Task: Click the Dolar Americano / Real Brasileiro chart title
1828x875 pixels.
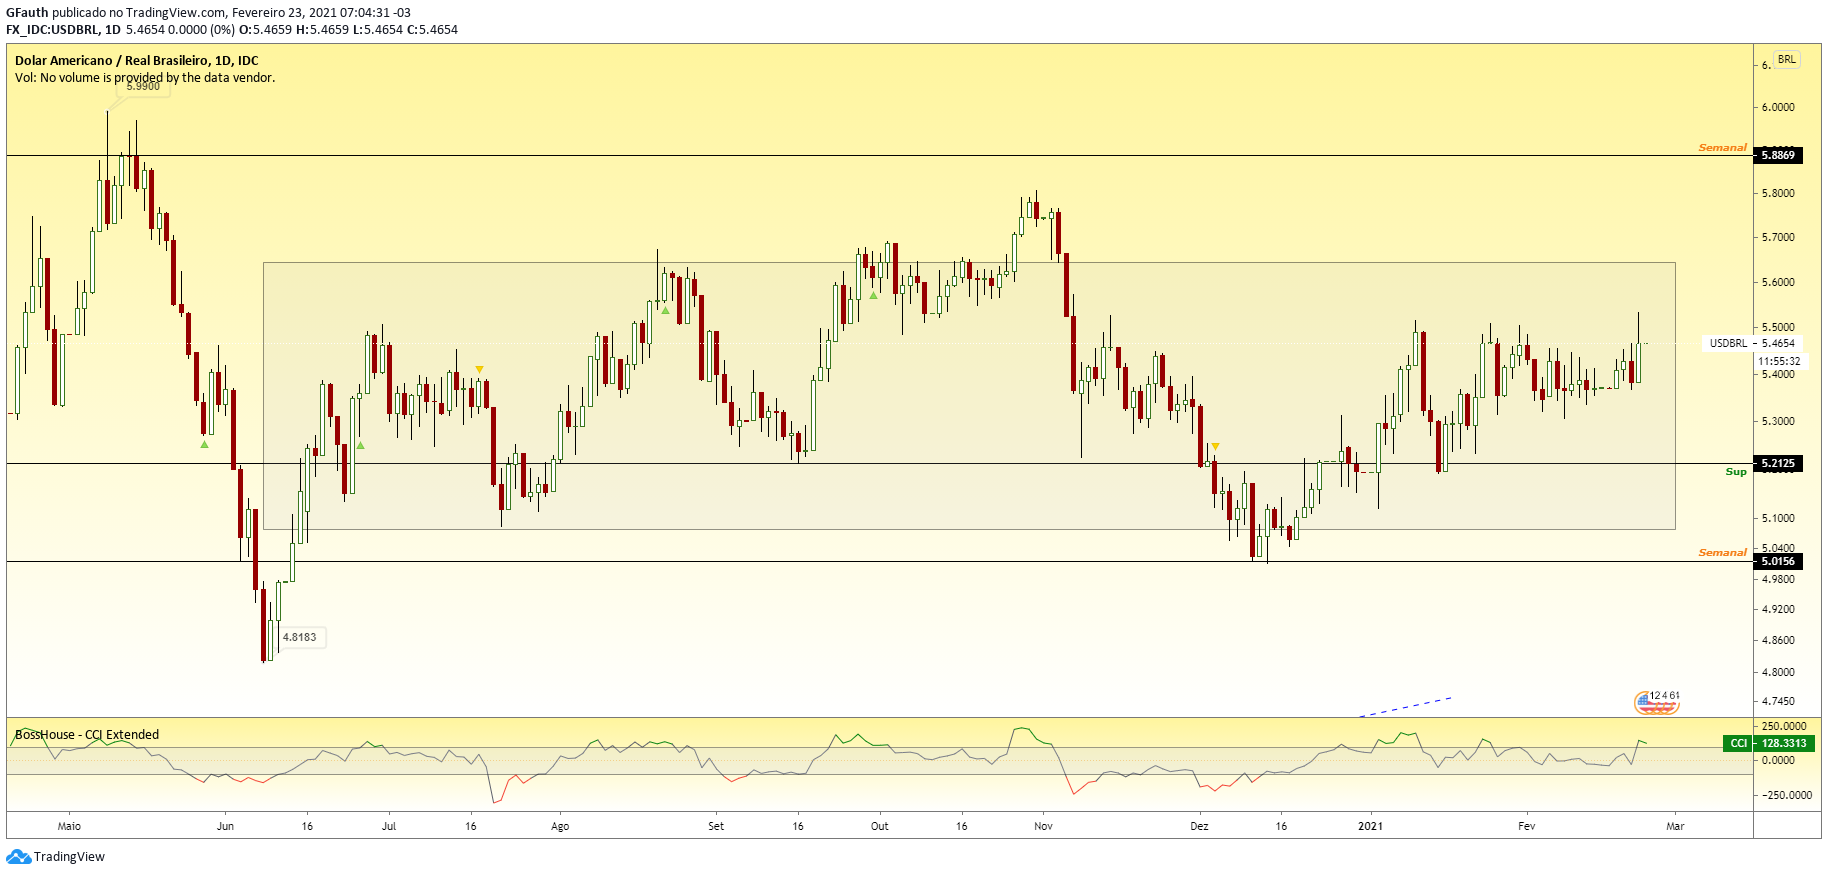Action: (137, 60)
